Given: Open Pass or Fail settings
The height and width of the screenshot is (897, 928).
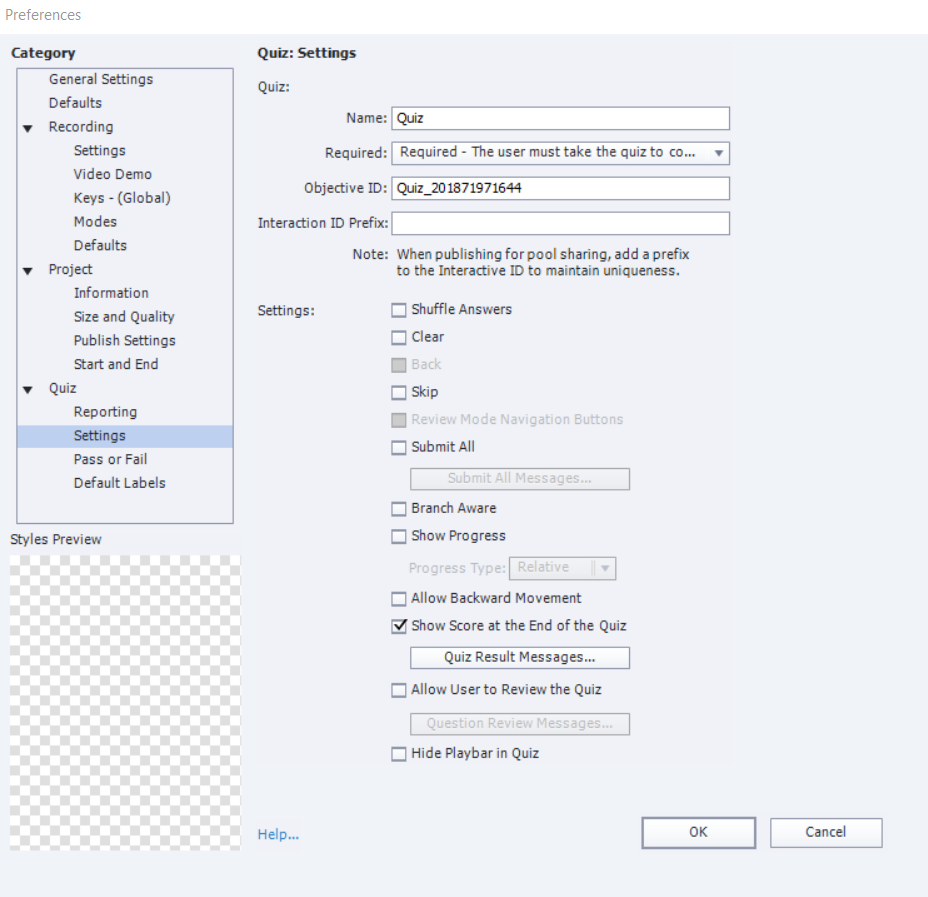Looking at the screenshot, I should pos(110,459).
